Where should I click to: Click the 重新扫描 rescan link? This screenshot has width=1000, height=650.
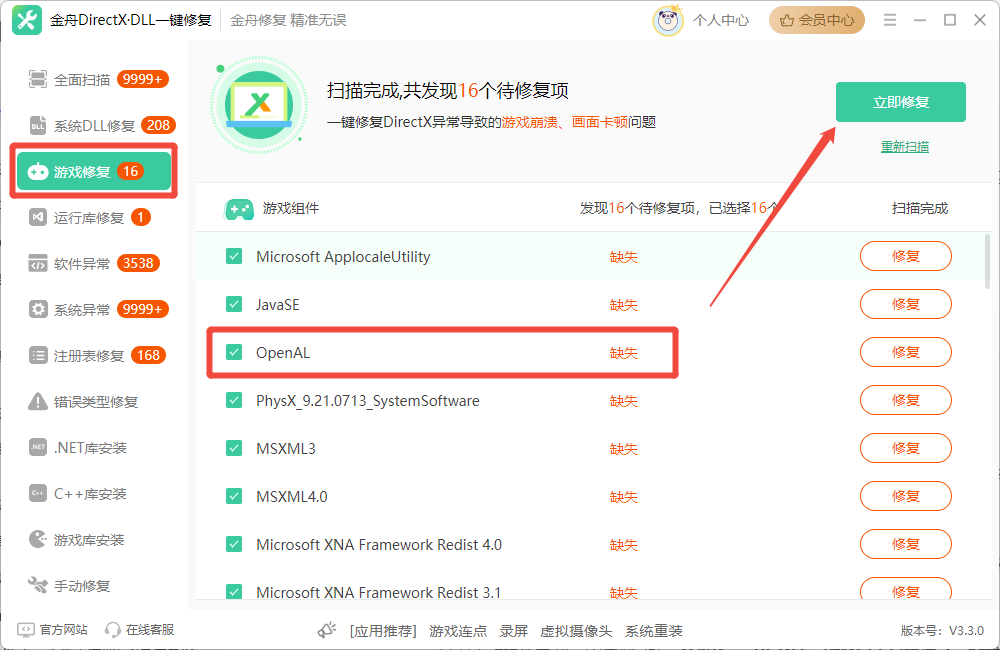(905, 147)
